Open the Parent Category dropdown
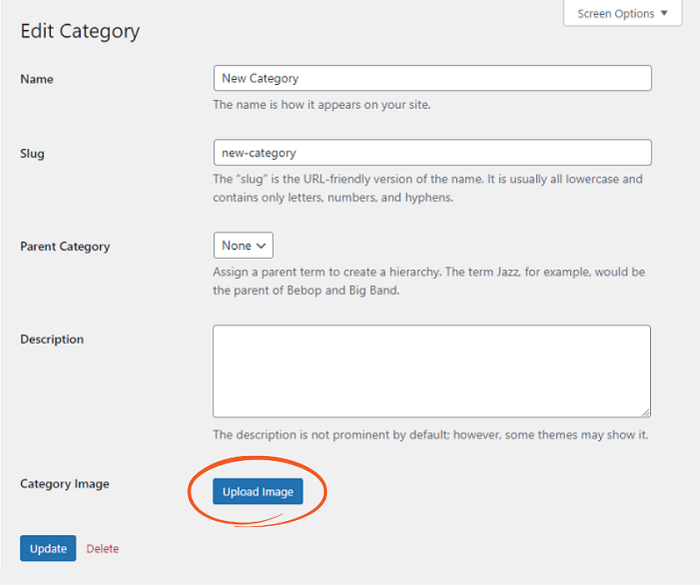This screenshot has width=700, height=585. click(243, 245)
